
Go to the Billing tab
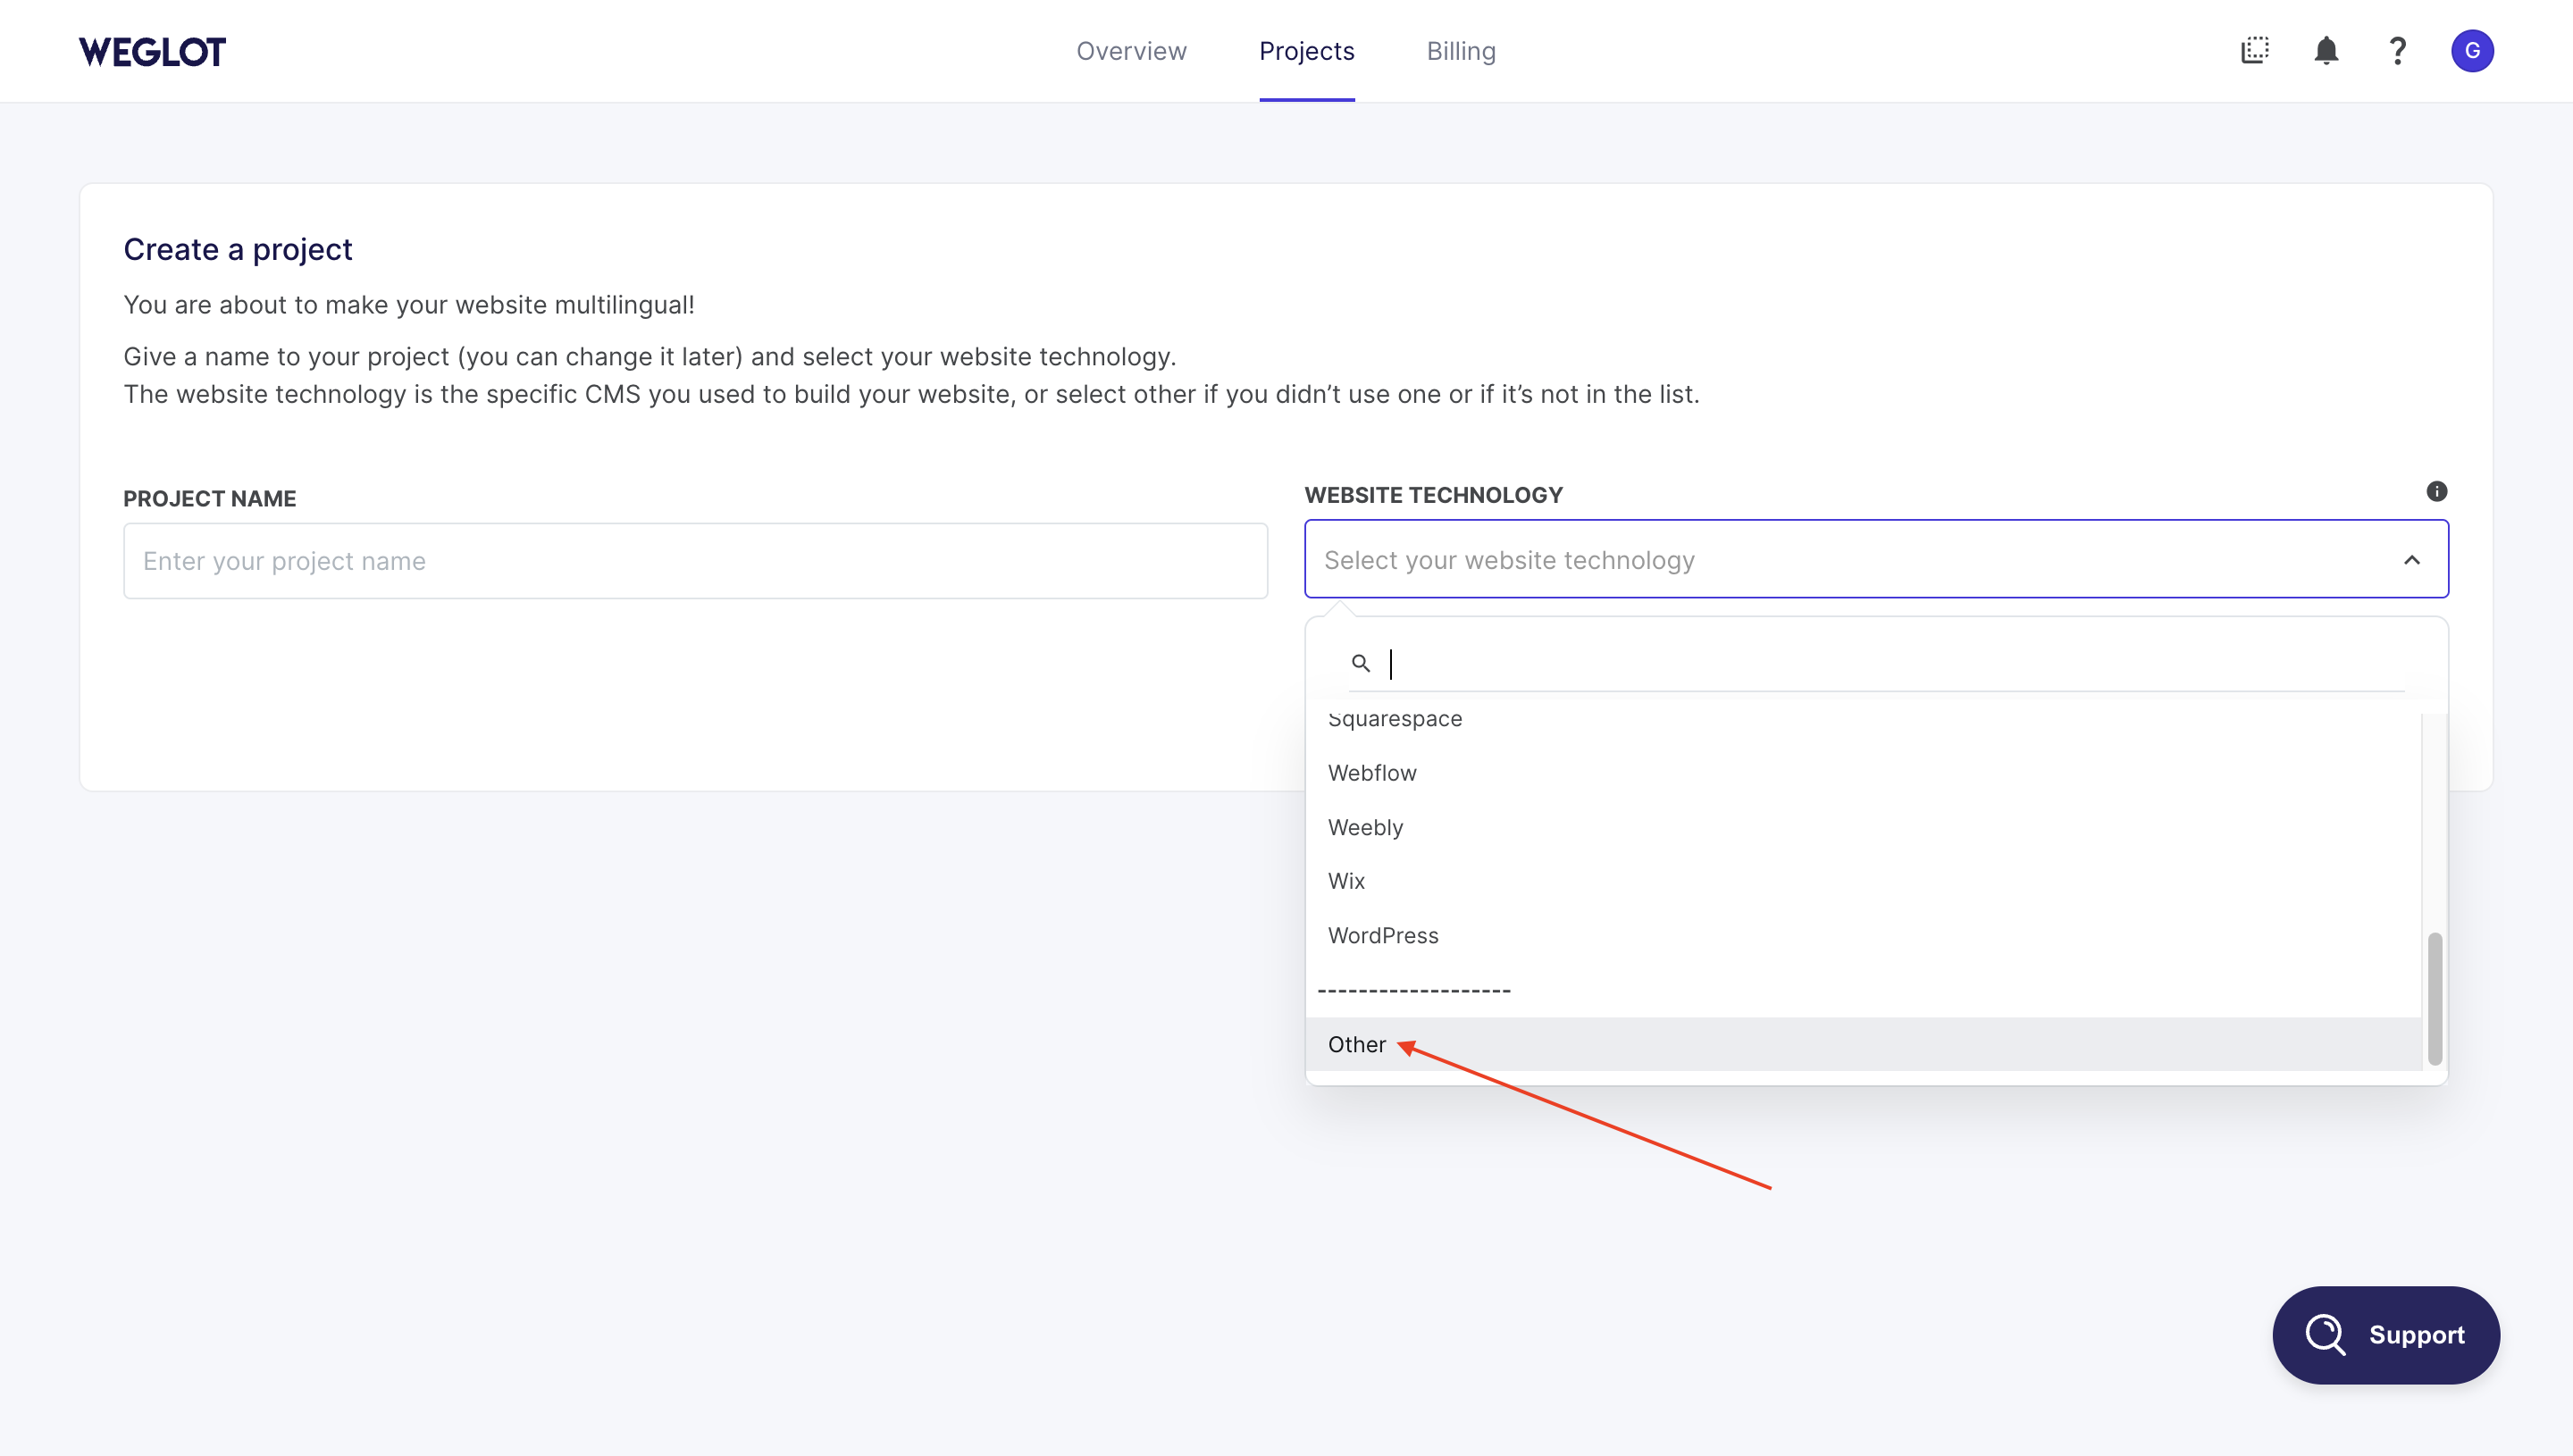[1461, 50]
